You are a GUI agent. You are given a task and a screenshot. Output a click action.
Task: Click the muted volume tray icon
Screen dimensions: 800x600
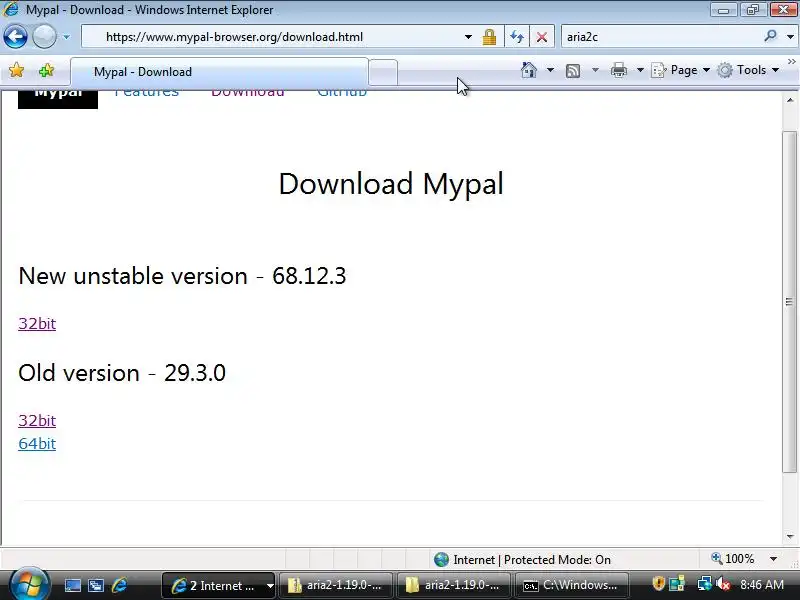tap(722, 584)
